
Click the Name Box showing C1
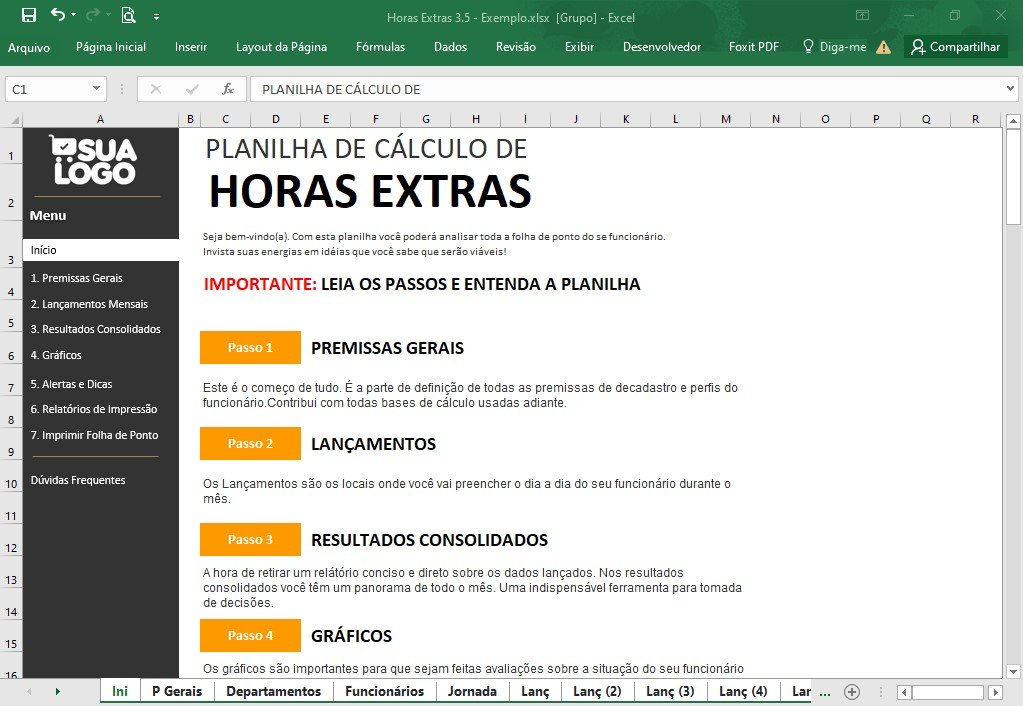pyautogui.click(x=47, y=89)
